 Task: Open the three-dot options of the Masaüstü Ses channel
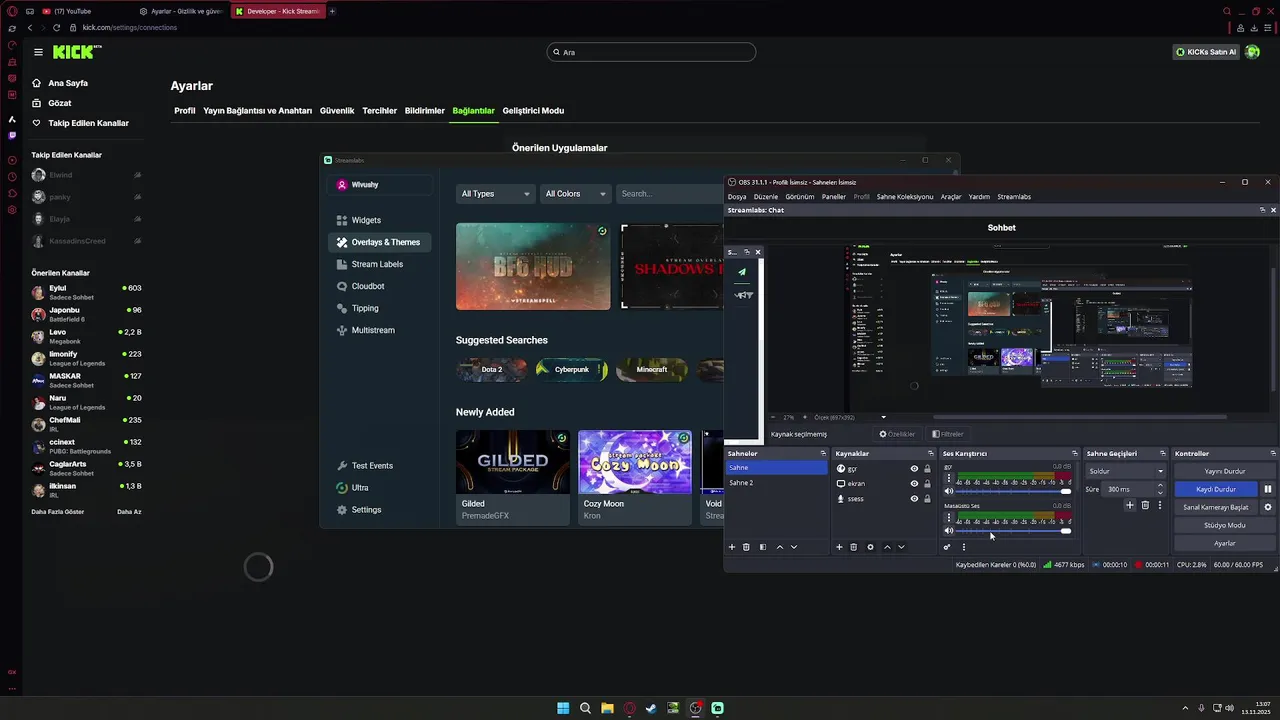click(949, 517)
